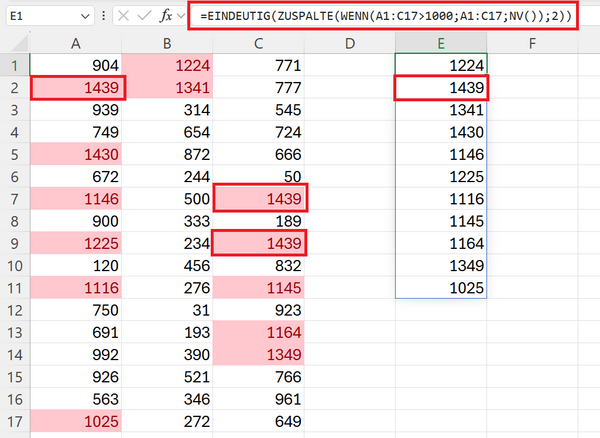Open the Name Box dropdown arrow
This screenshot has height=438, width=600.
(x=86, y=16)
